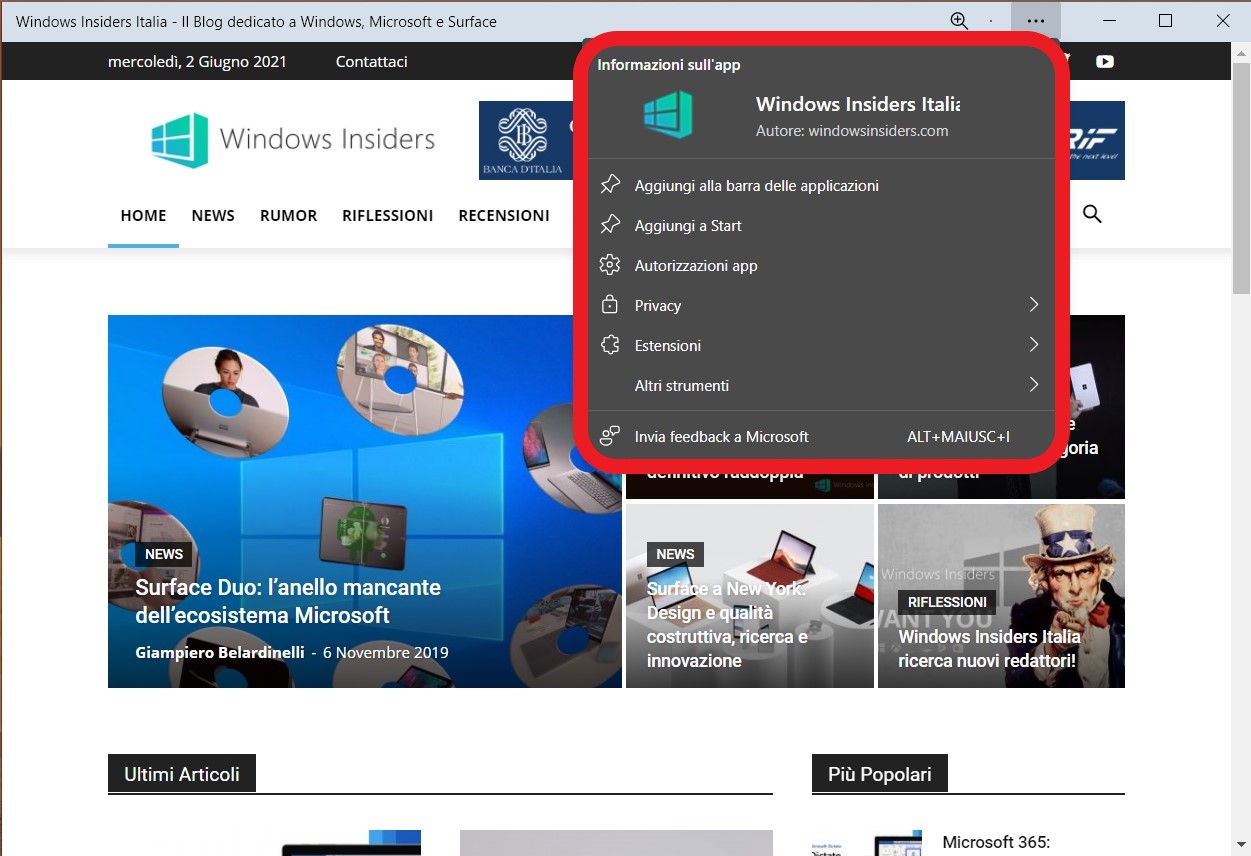Click the scrollbar down arrow
1251x856 pixels.
1241,845
